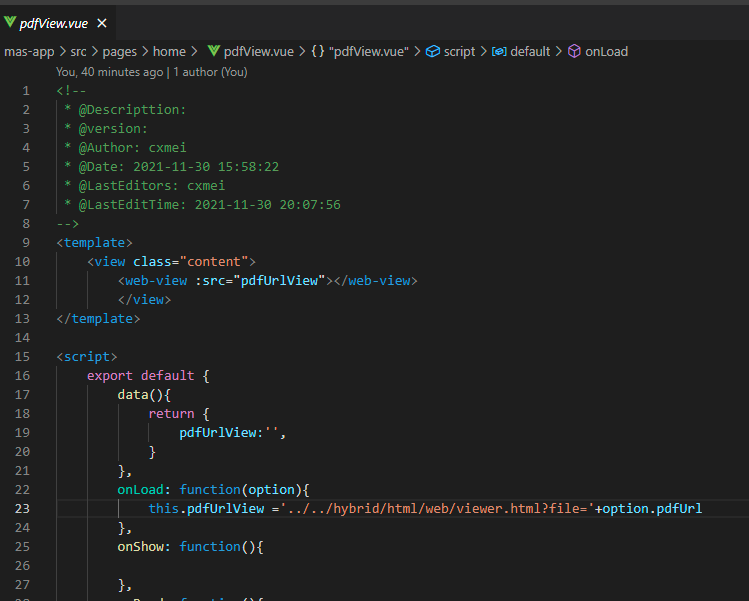The height and width of the screenshot is (601, 749).
Task: Click the Vue file icon in breadcrumb
Action: 214,51
